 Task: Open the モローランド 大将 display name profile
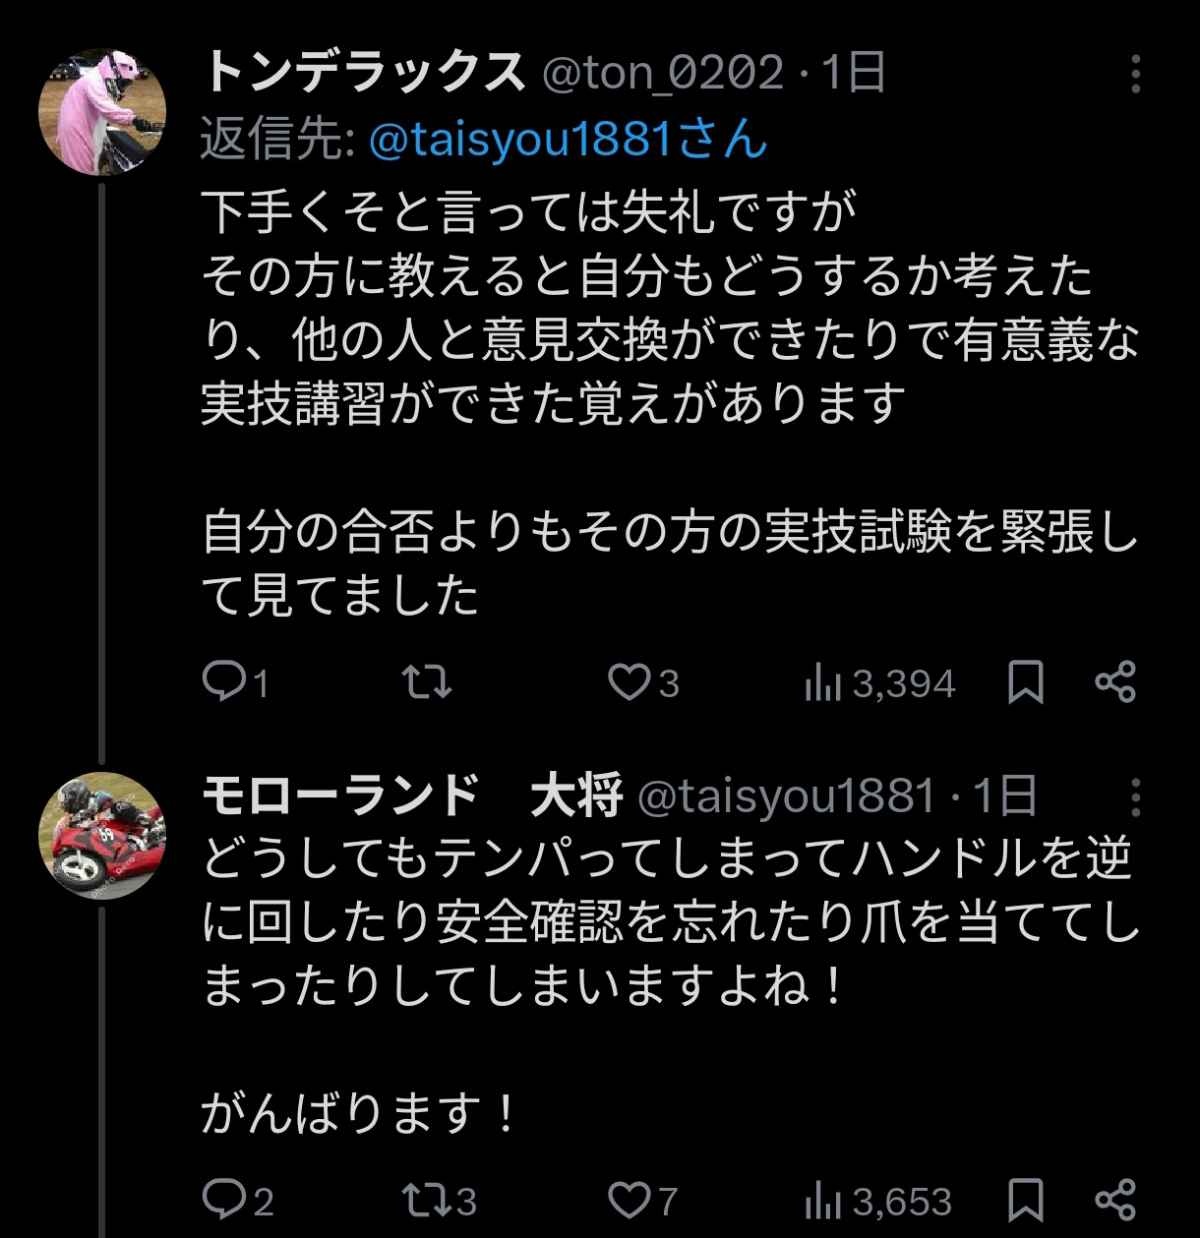pos(412,796)
